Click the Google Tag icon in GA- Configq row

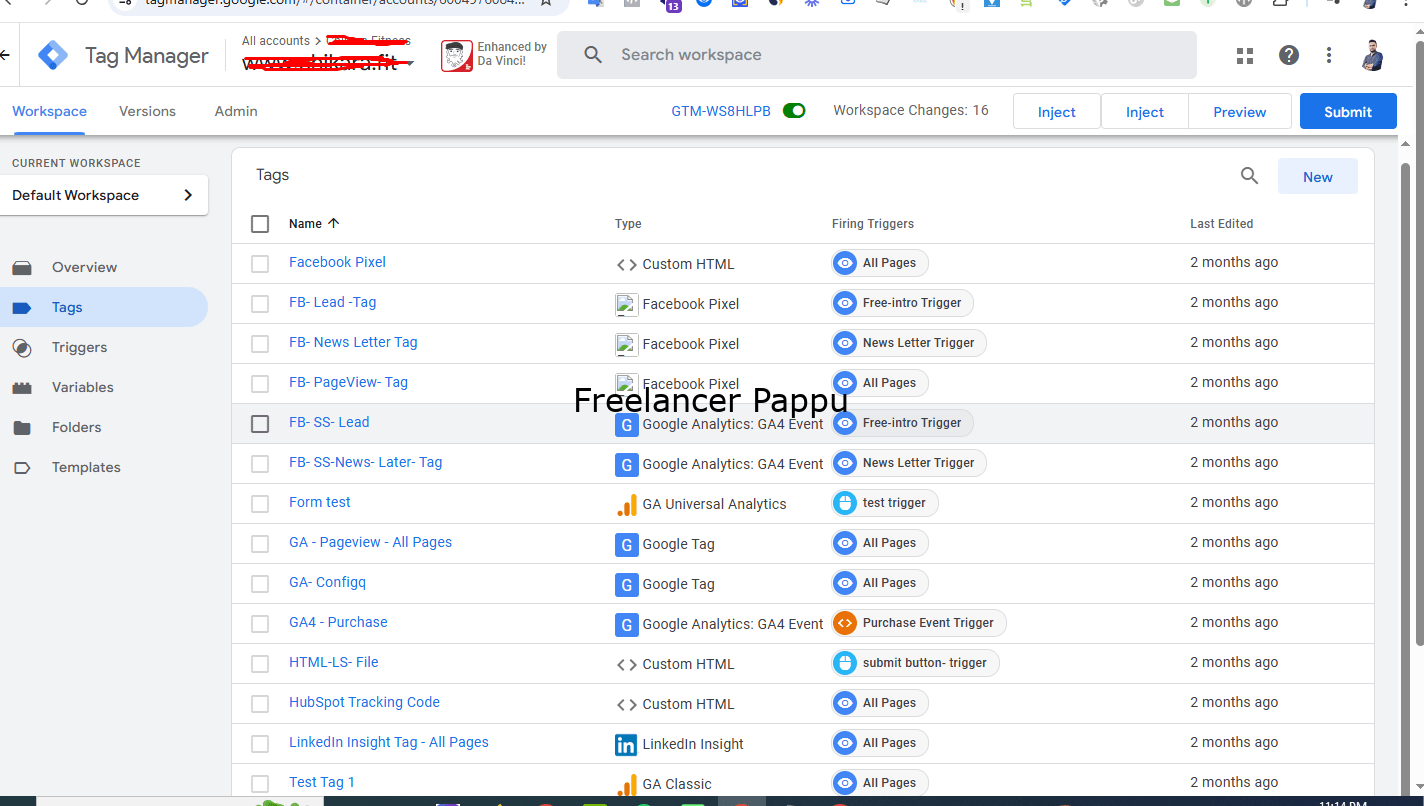point(626,584)
